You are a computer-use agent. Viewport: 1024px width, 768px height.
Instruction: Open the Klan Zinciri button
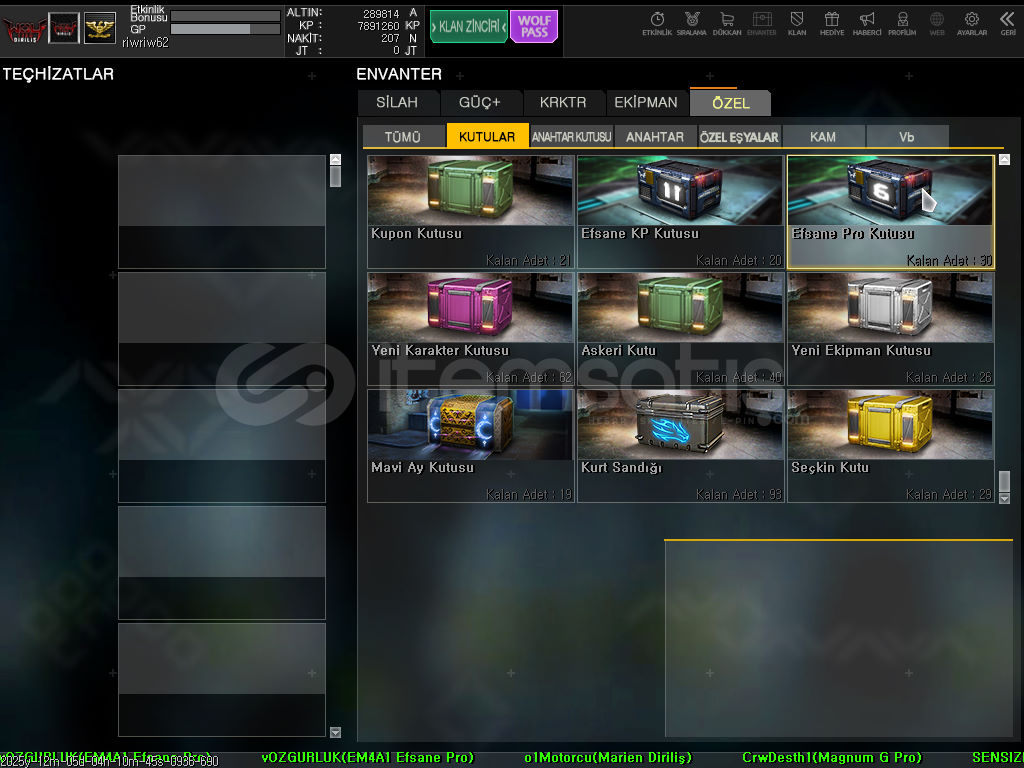pos(469,27)
